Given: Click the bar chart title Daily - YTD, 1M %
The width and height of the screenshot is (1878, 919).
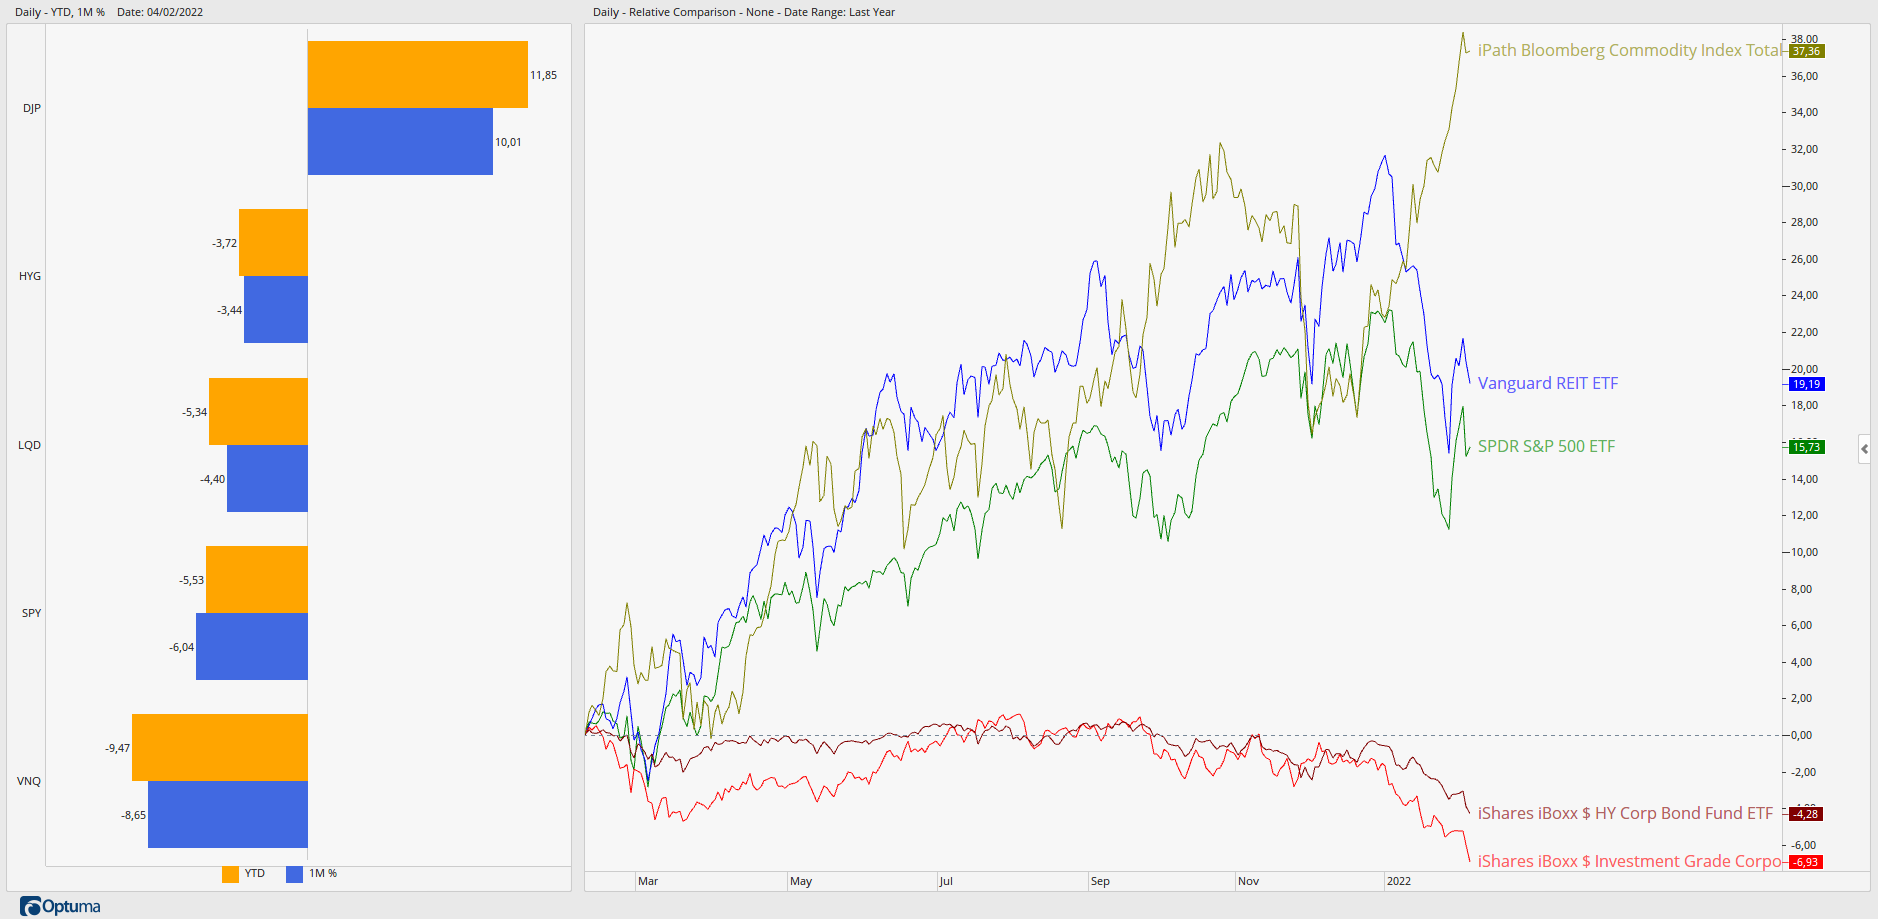Looking at the screenshot, I should pos(60,12).
